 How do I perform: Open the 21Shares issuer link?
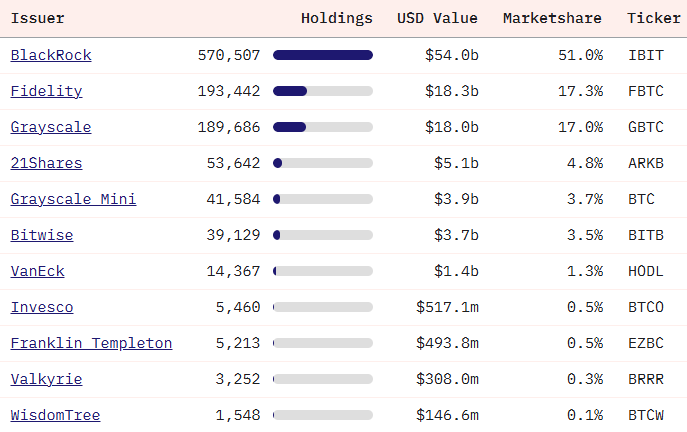point(47,163)
